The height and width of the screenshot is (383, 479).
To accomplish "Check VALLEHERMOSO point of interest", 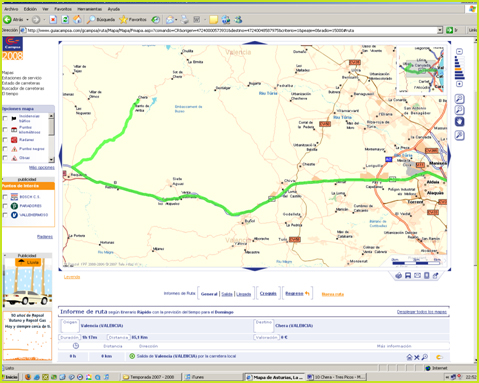I will coord(5,215).
